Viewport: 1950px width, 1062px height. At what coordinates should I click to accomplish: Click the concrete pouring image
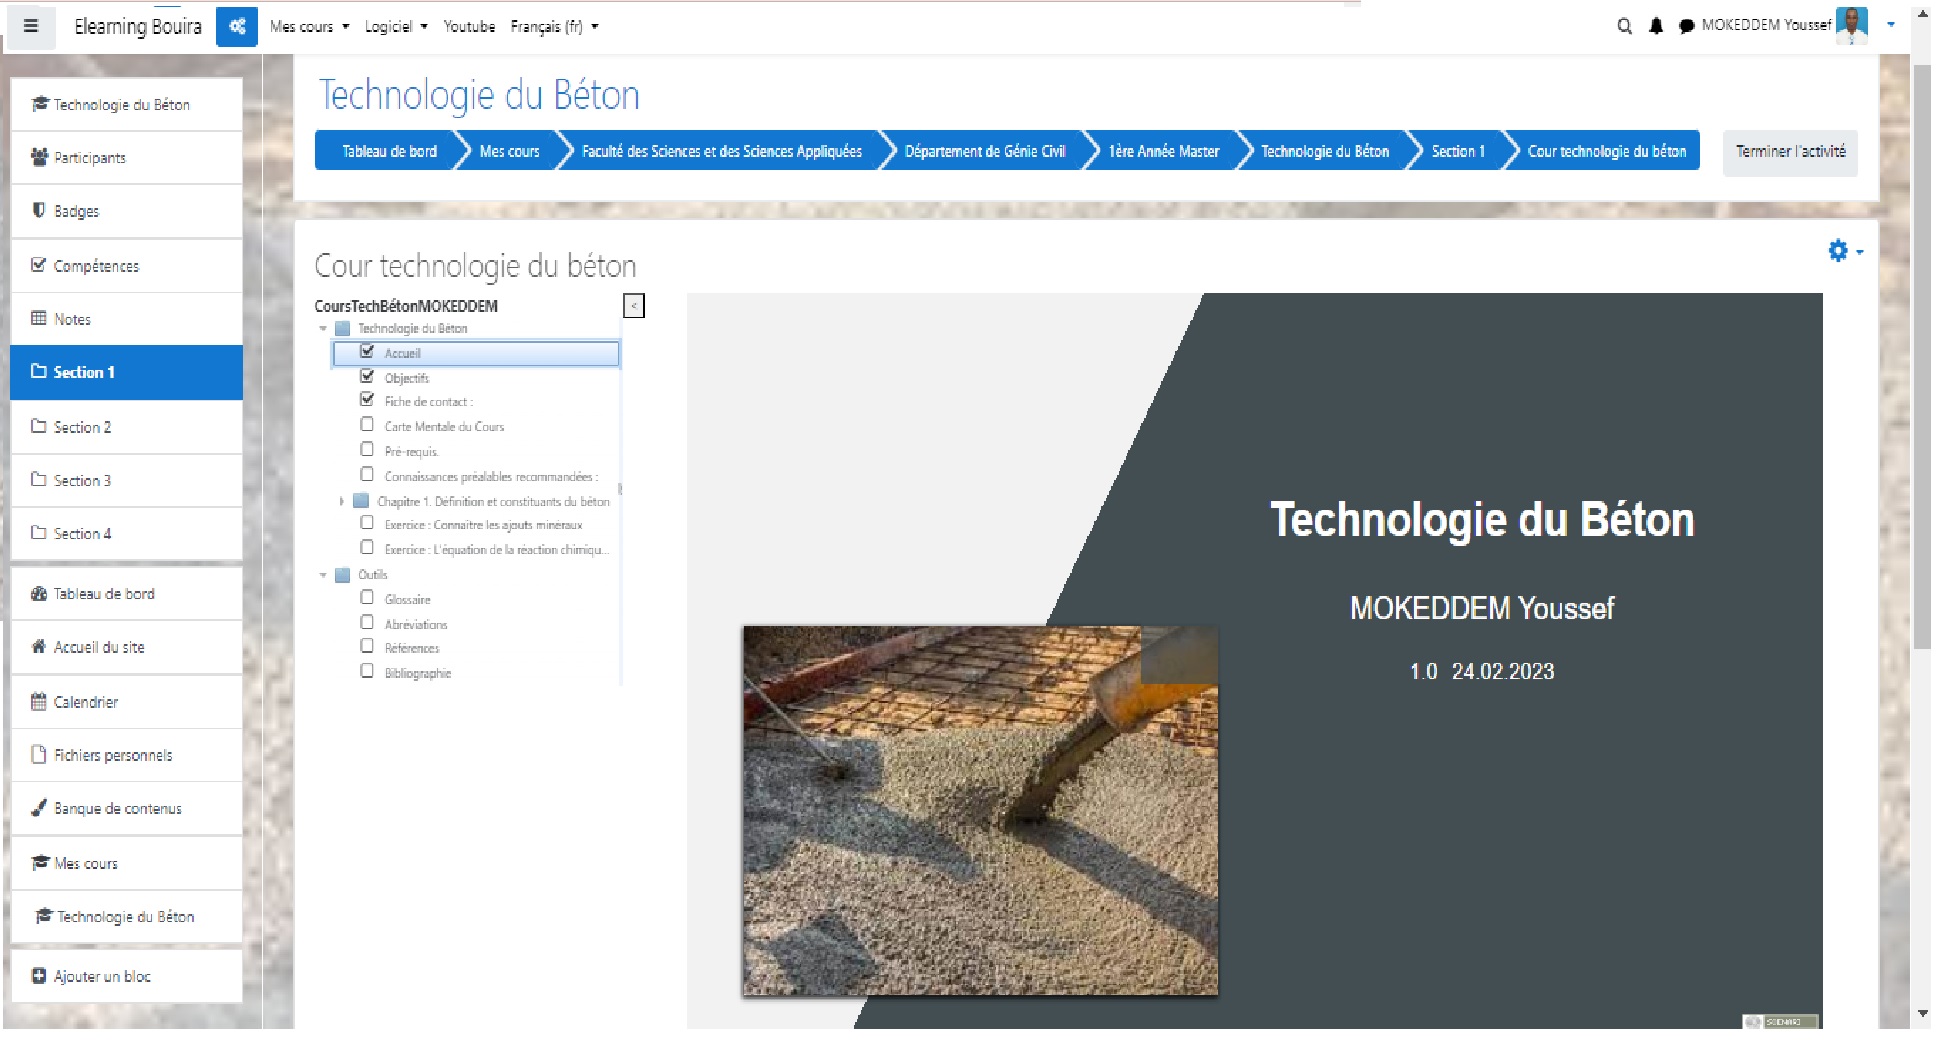(x=980, y=810)
